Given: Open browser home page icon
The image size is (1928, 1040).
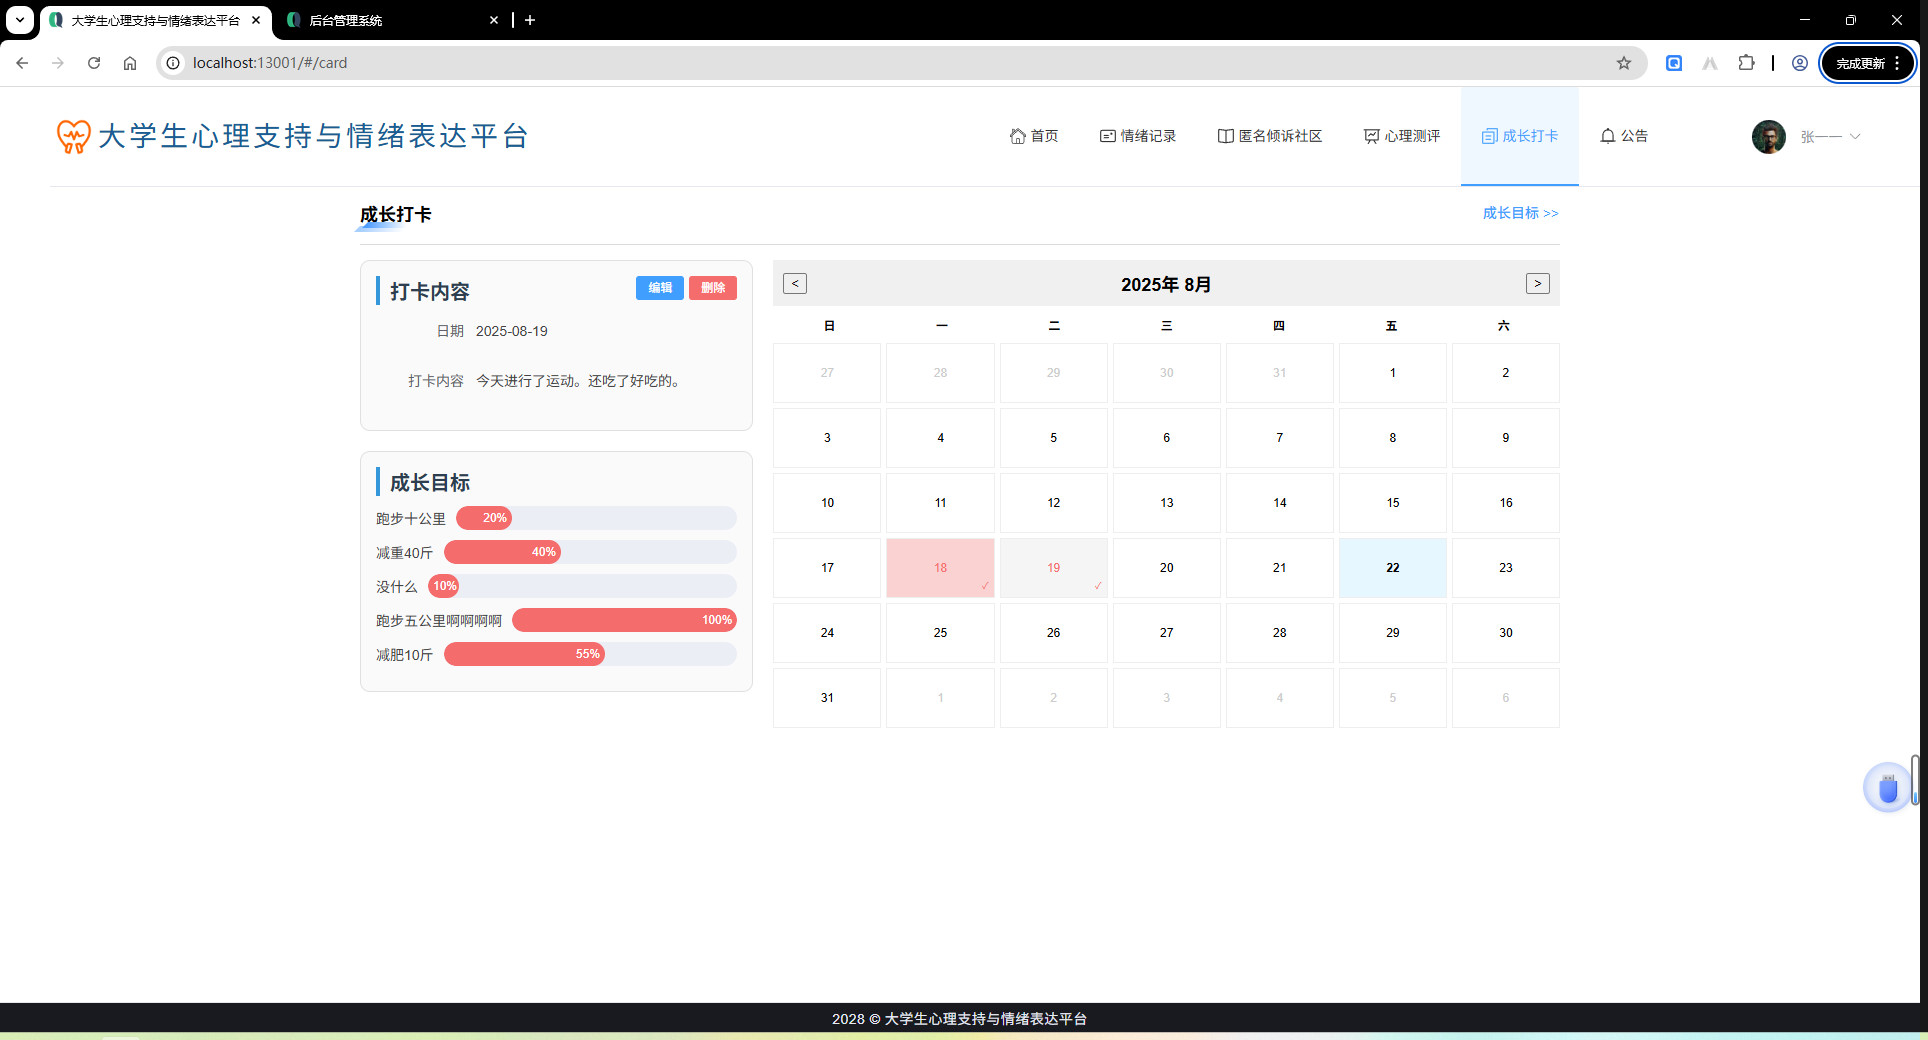Looking at the screenshot, I should (x=130, y=63).
